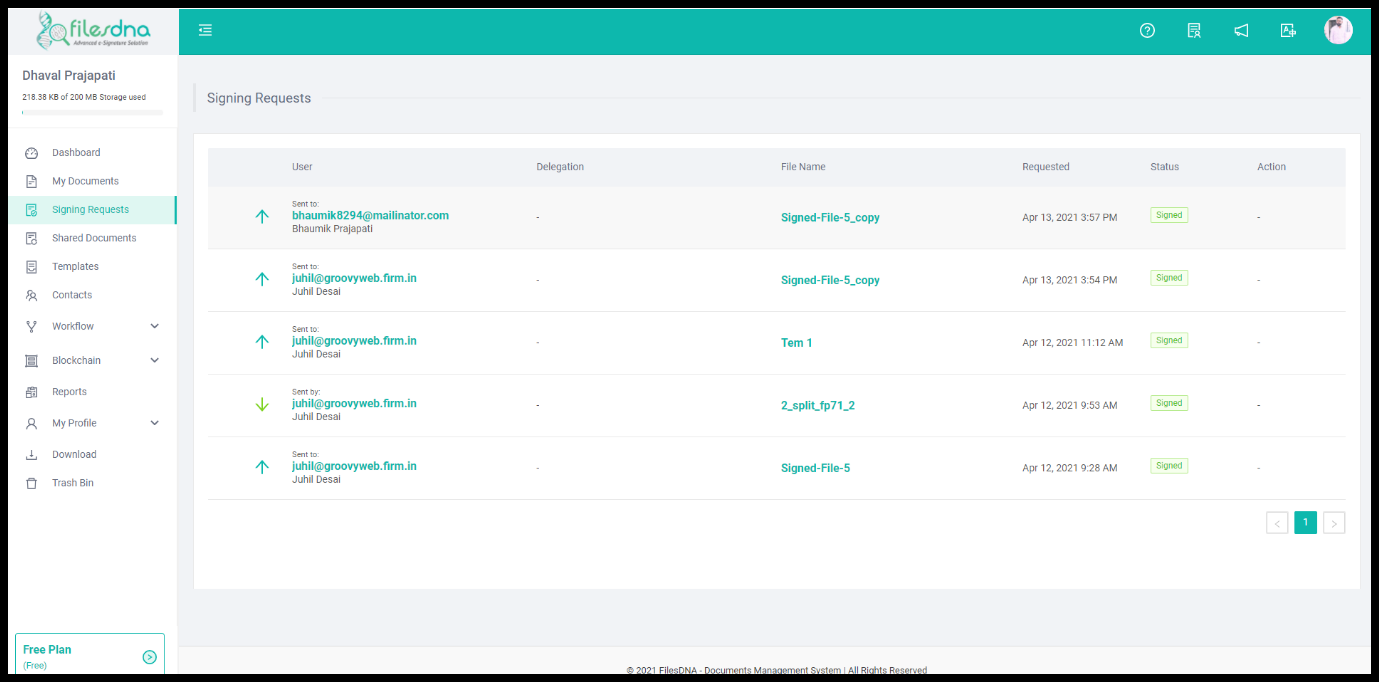Open email link bhaumik8294@mailinator.com
1379x682 pixels.
click(x=370, y=215)
